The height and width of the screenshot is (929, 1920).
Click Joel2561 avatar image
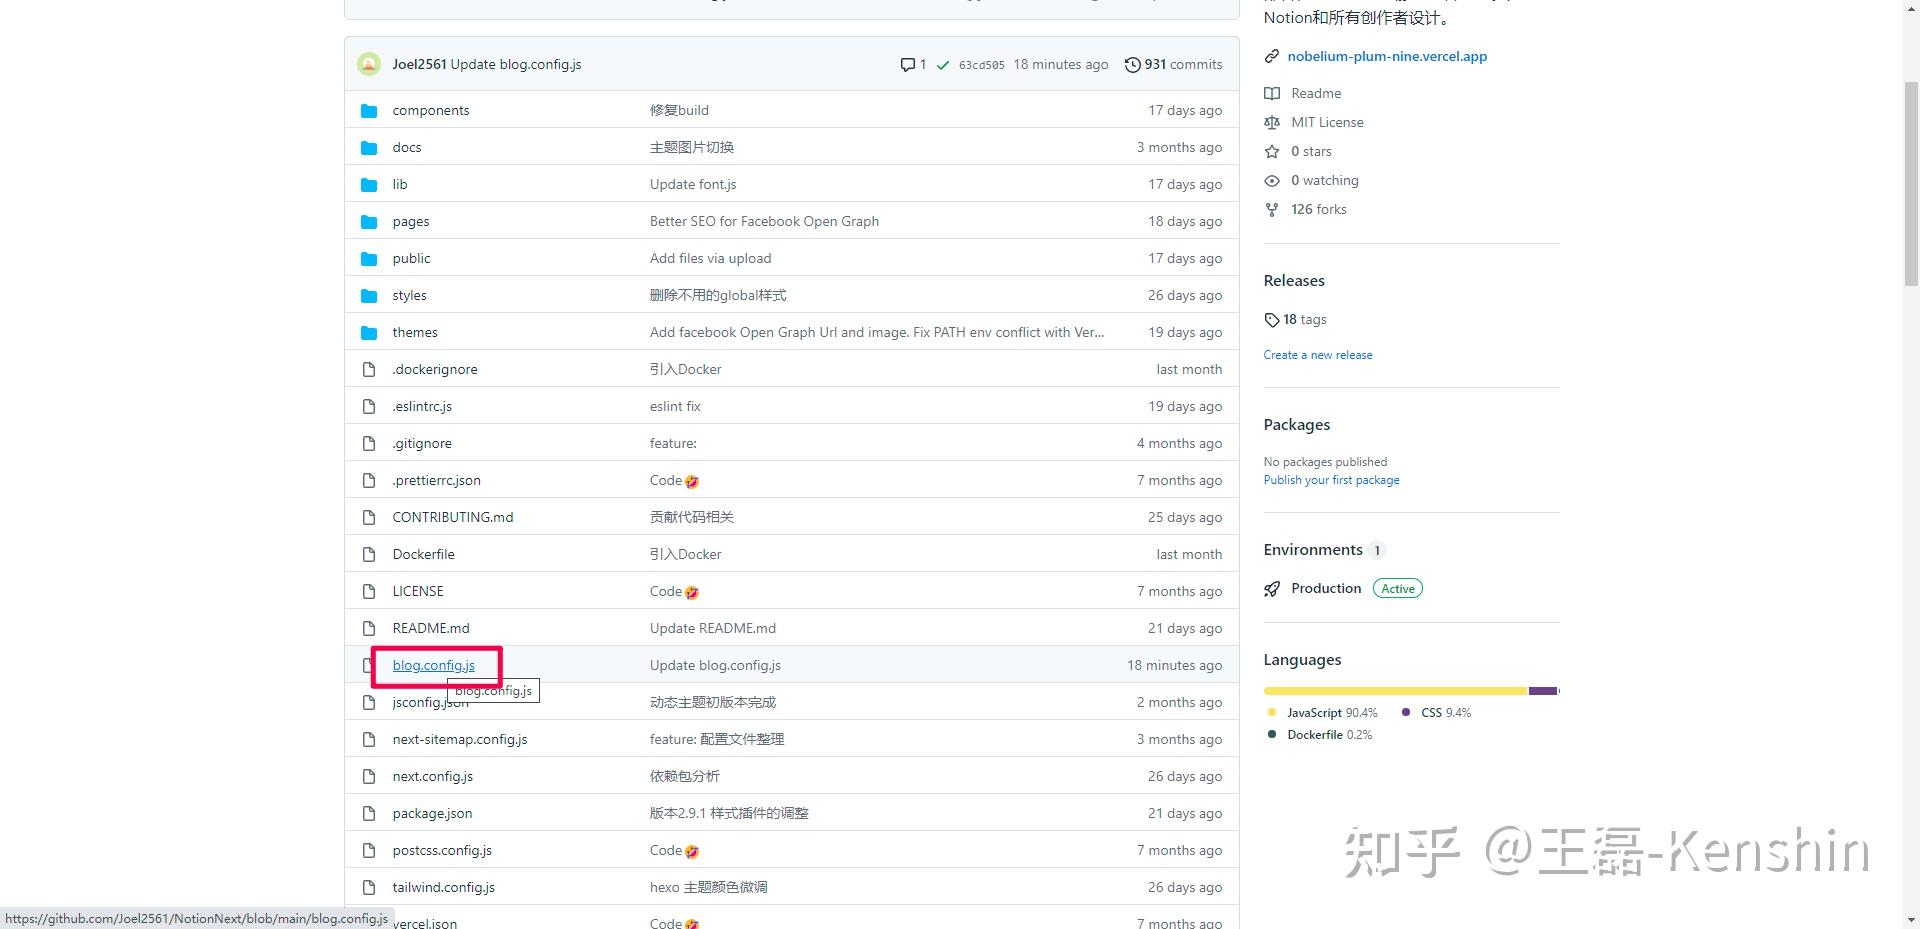369,64
